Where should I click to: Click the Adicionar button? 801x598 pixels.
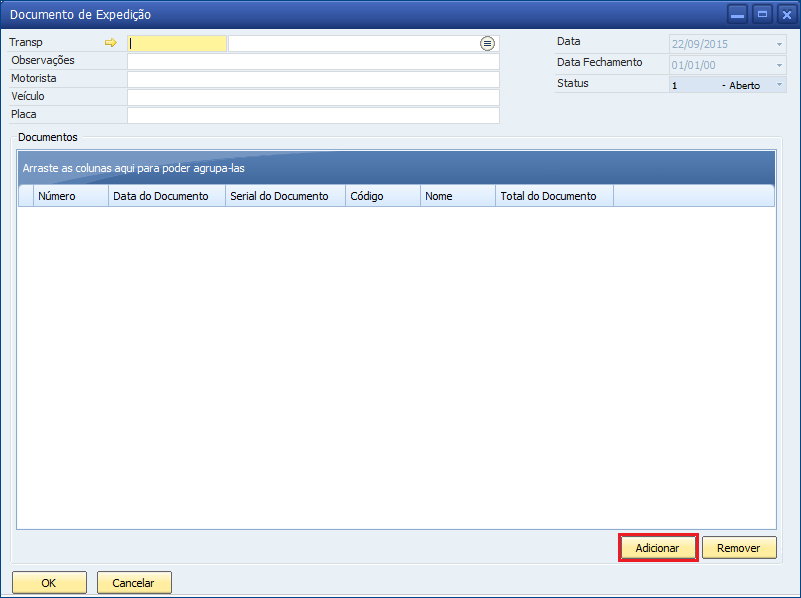[657, 548]
